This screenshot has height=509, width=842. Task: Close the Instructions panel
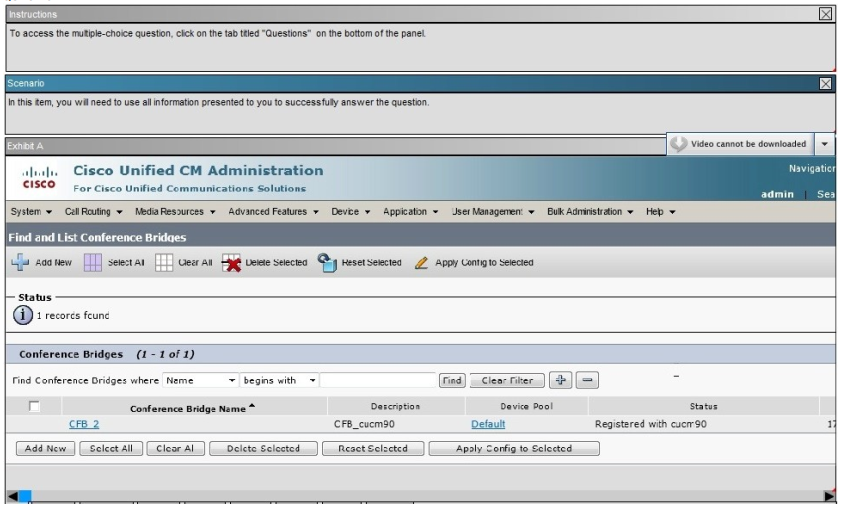pos(825,14)
